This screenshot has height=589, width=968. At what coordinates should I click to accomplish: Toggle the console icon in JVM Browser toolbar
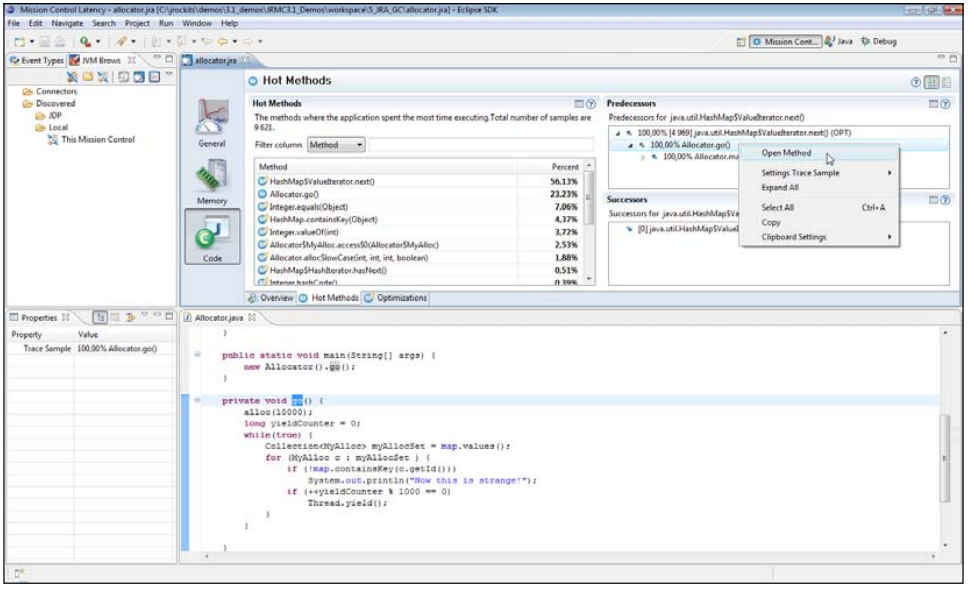tap(124, 77)
